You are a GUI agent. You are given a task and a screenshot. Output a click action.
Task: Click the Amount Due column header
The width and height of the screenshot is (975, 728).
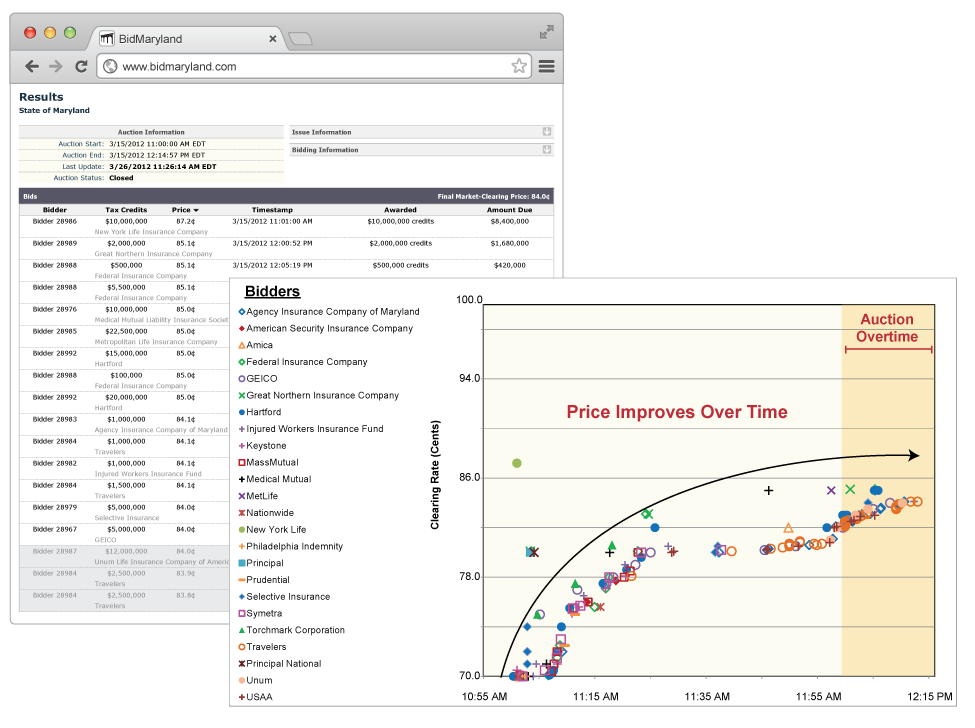point(509,210)
